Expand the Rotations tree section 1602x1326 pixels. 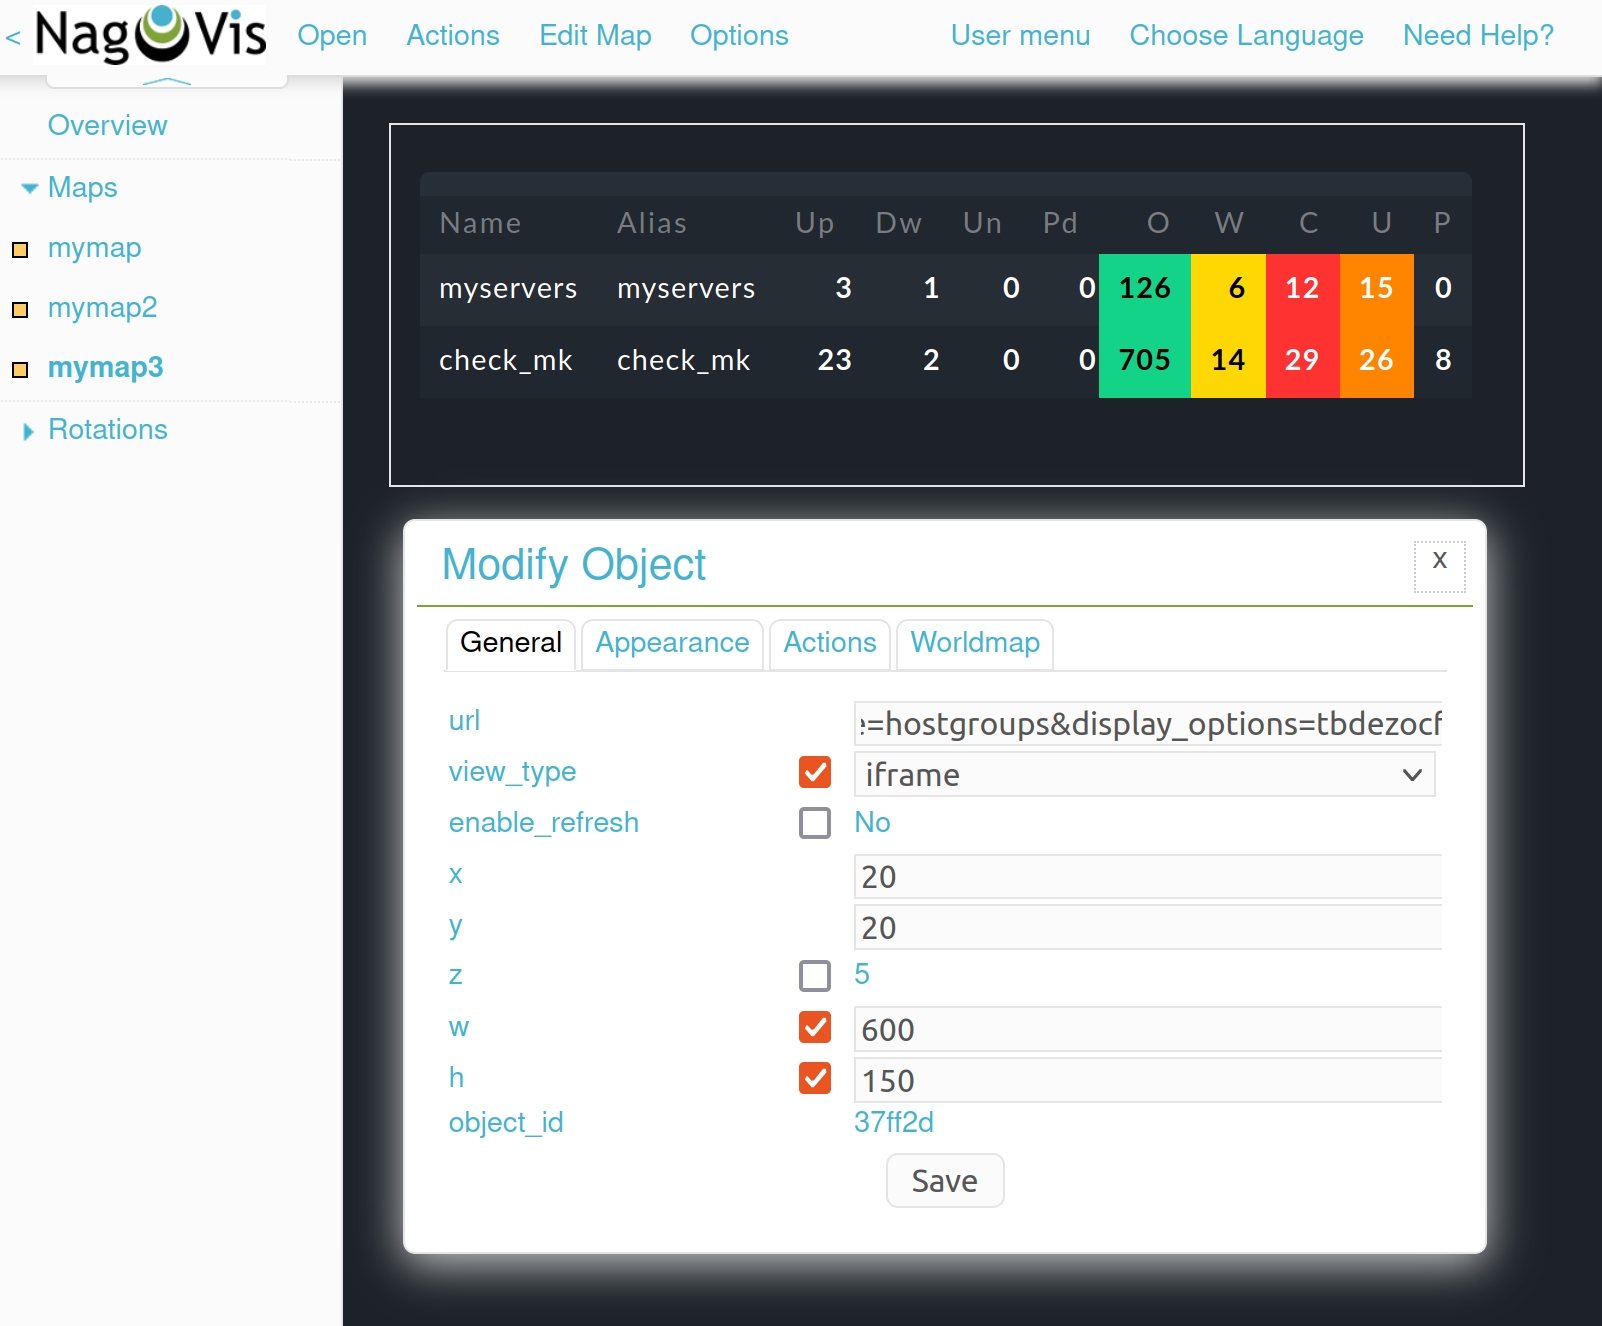pyautogui.click(x=29, y=431)
